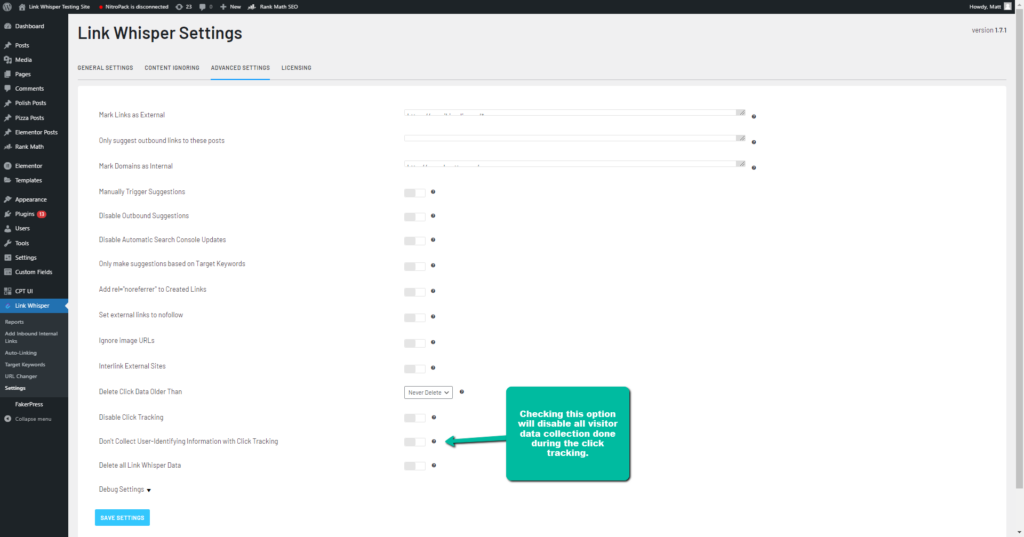Toggle Manually Trigger Suggestions switch
This screenshot has width=1024, height=537.
point(414,193)
